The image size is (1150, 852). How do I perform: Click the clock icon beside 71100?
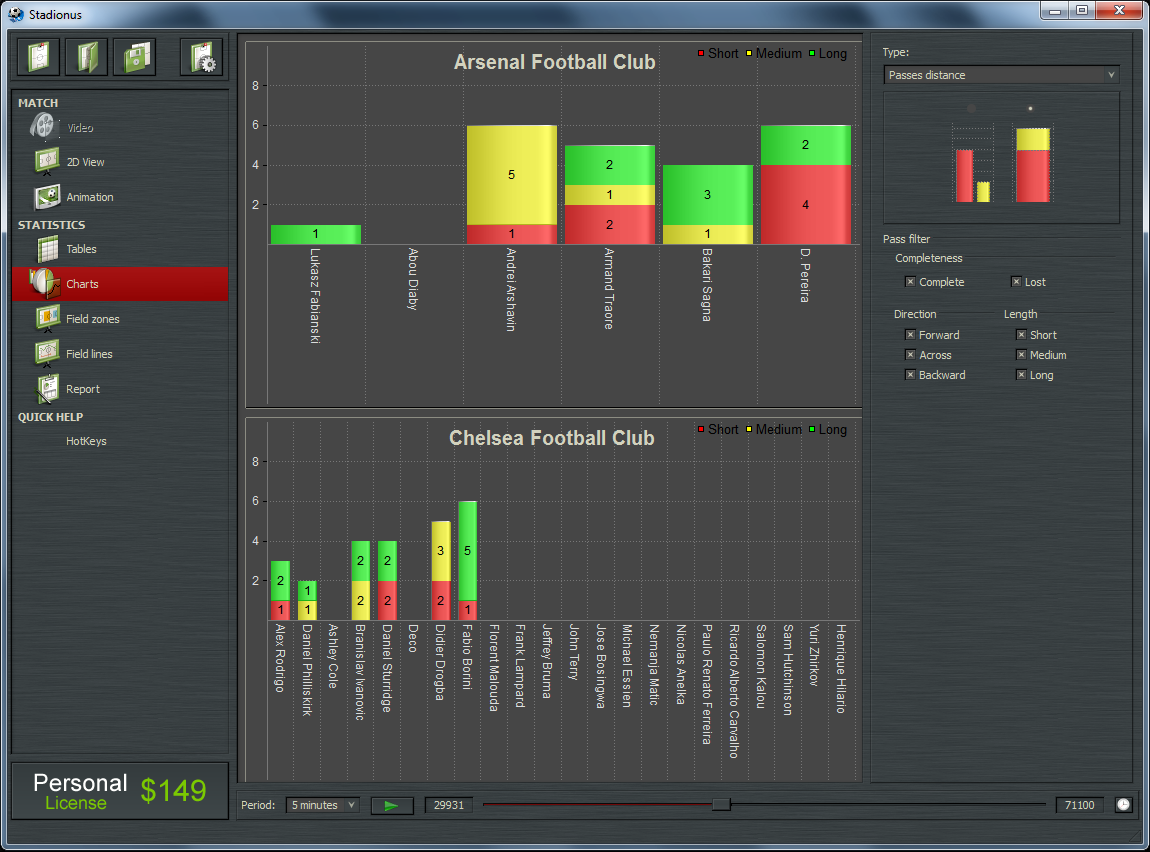(1124, 805)
